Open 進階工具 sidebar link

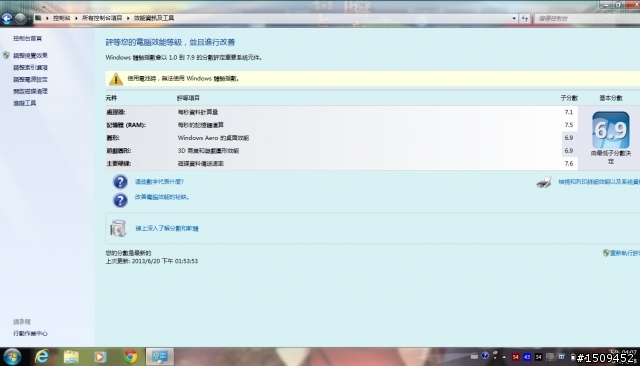pyautogui.click(x=24, y=103)
